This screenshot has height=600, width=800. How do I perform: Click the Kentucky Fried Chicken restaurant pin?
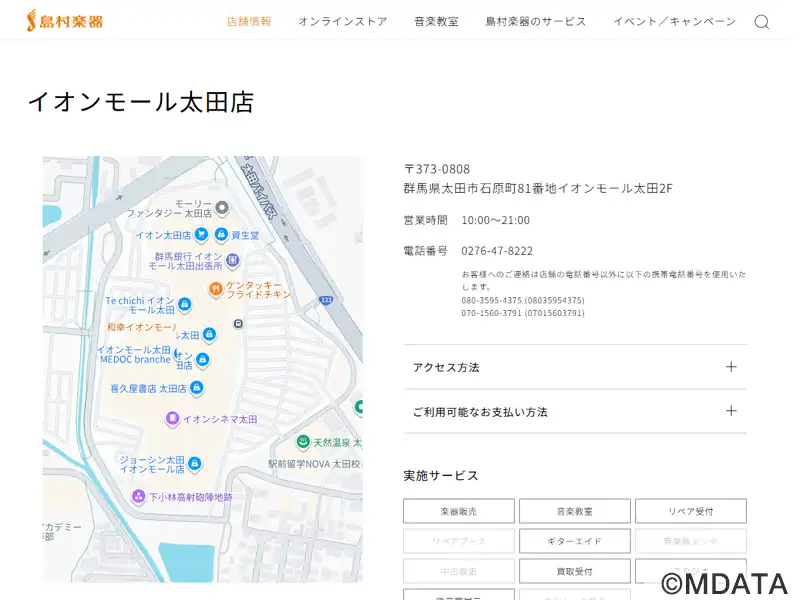214,289
